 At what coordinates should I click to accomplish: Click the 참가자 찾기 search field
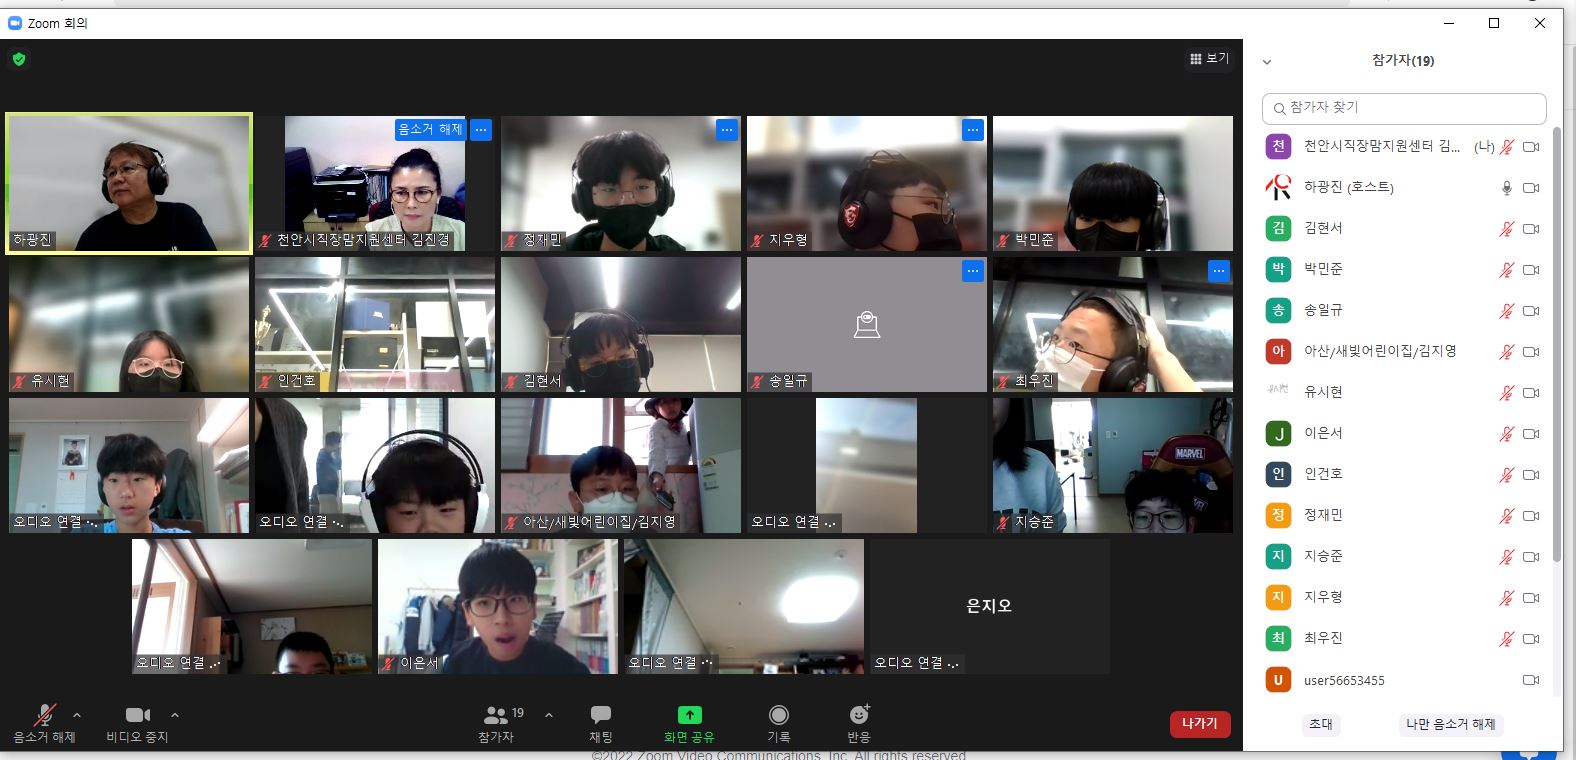tap(1404, 108)
